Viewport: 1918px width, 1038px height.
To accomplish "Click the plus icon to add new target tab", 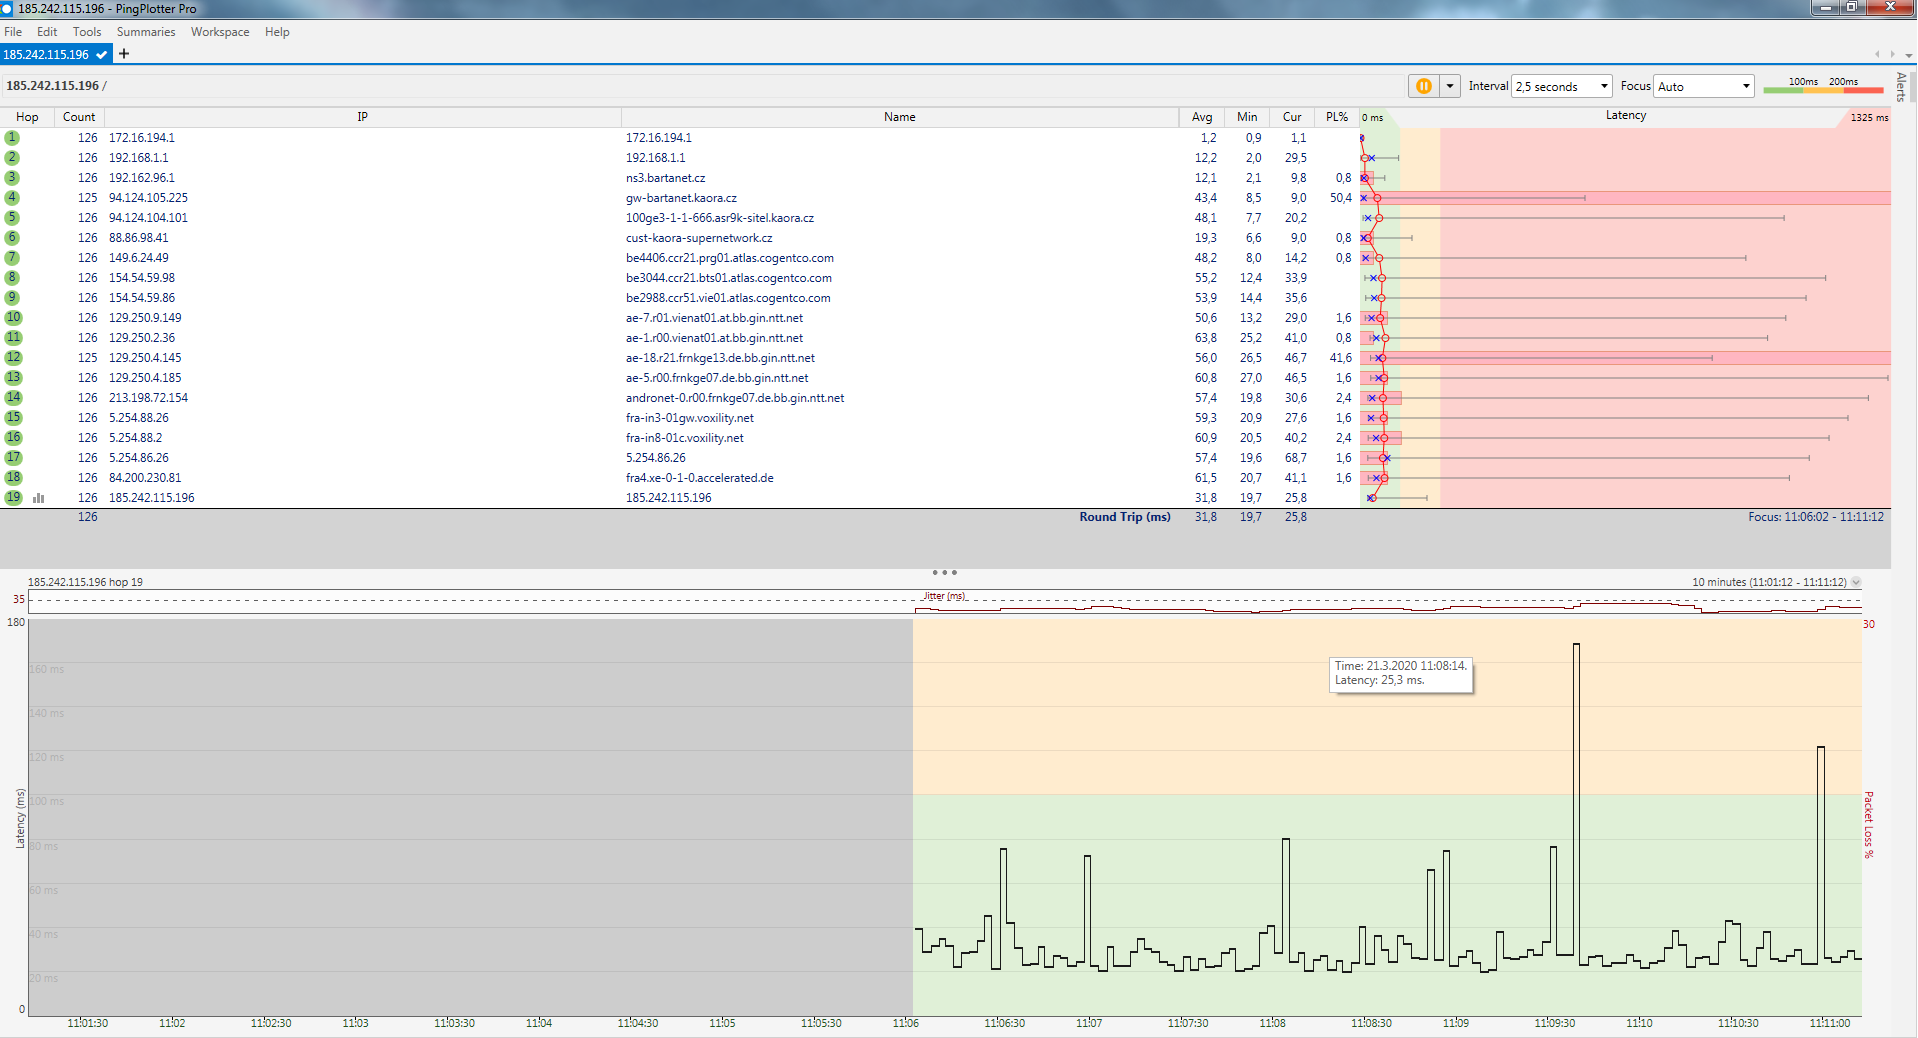I will [124, 54].
